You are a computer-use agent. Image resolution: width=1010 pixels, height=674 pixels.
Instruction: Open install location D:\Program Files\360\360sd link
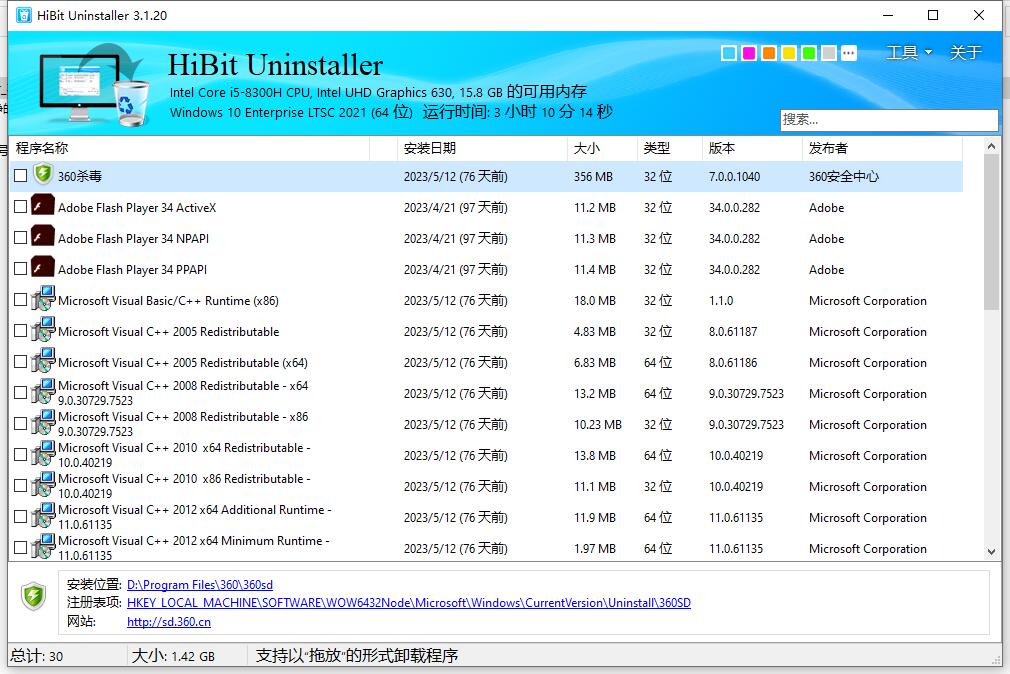[x=200, y=584]
